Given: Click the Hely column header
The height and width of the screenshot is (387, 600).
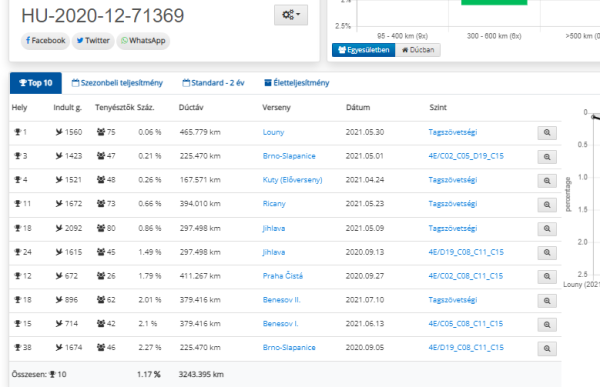Looking at the screenshot, I should click(20, 108).
